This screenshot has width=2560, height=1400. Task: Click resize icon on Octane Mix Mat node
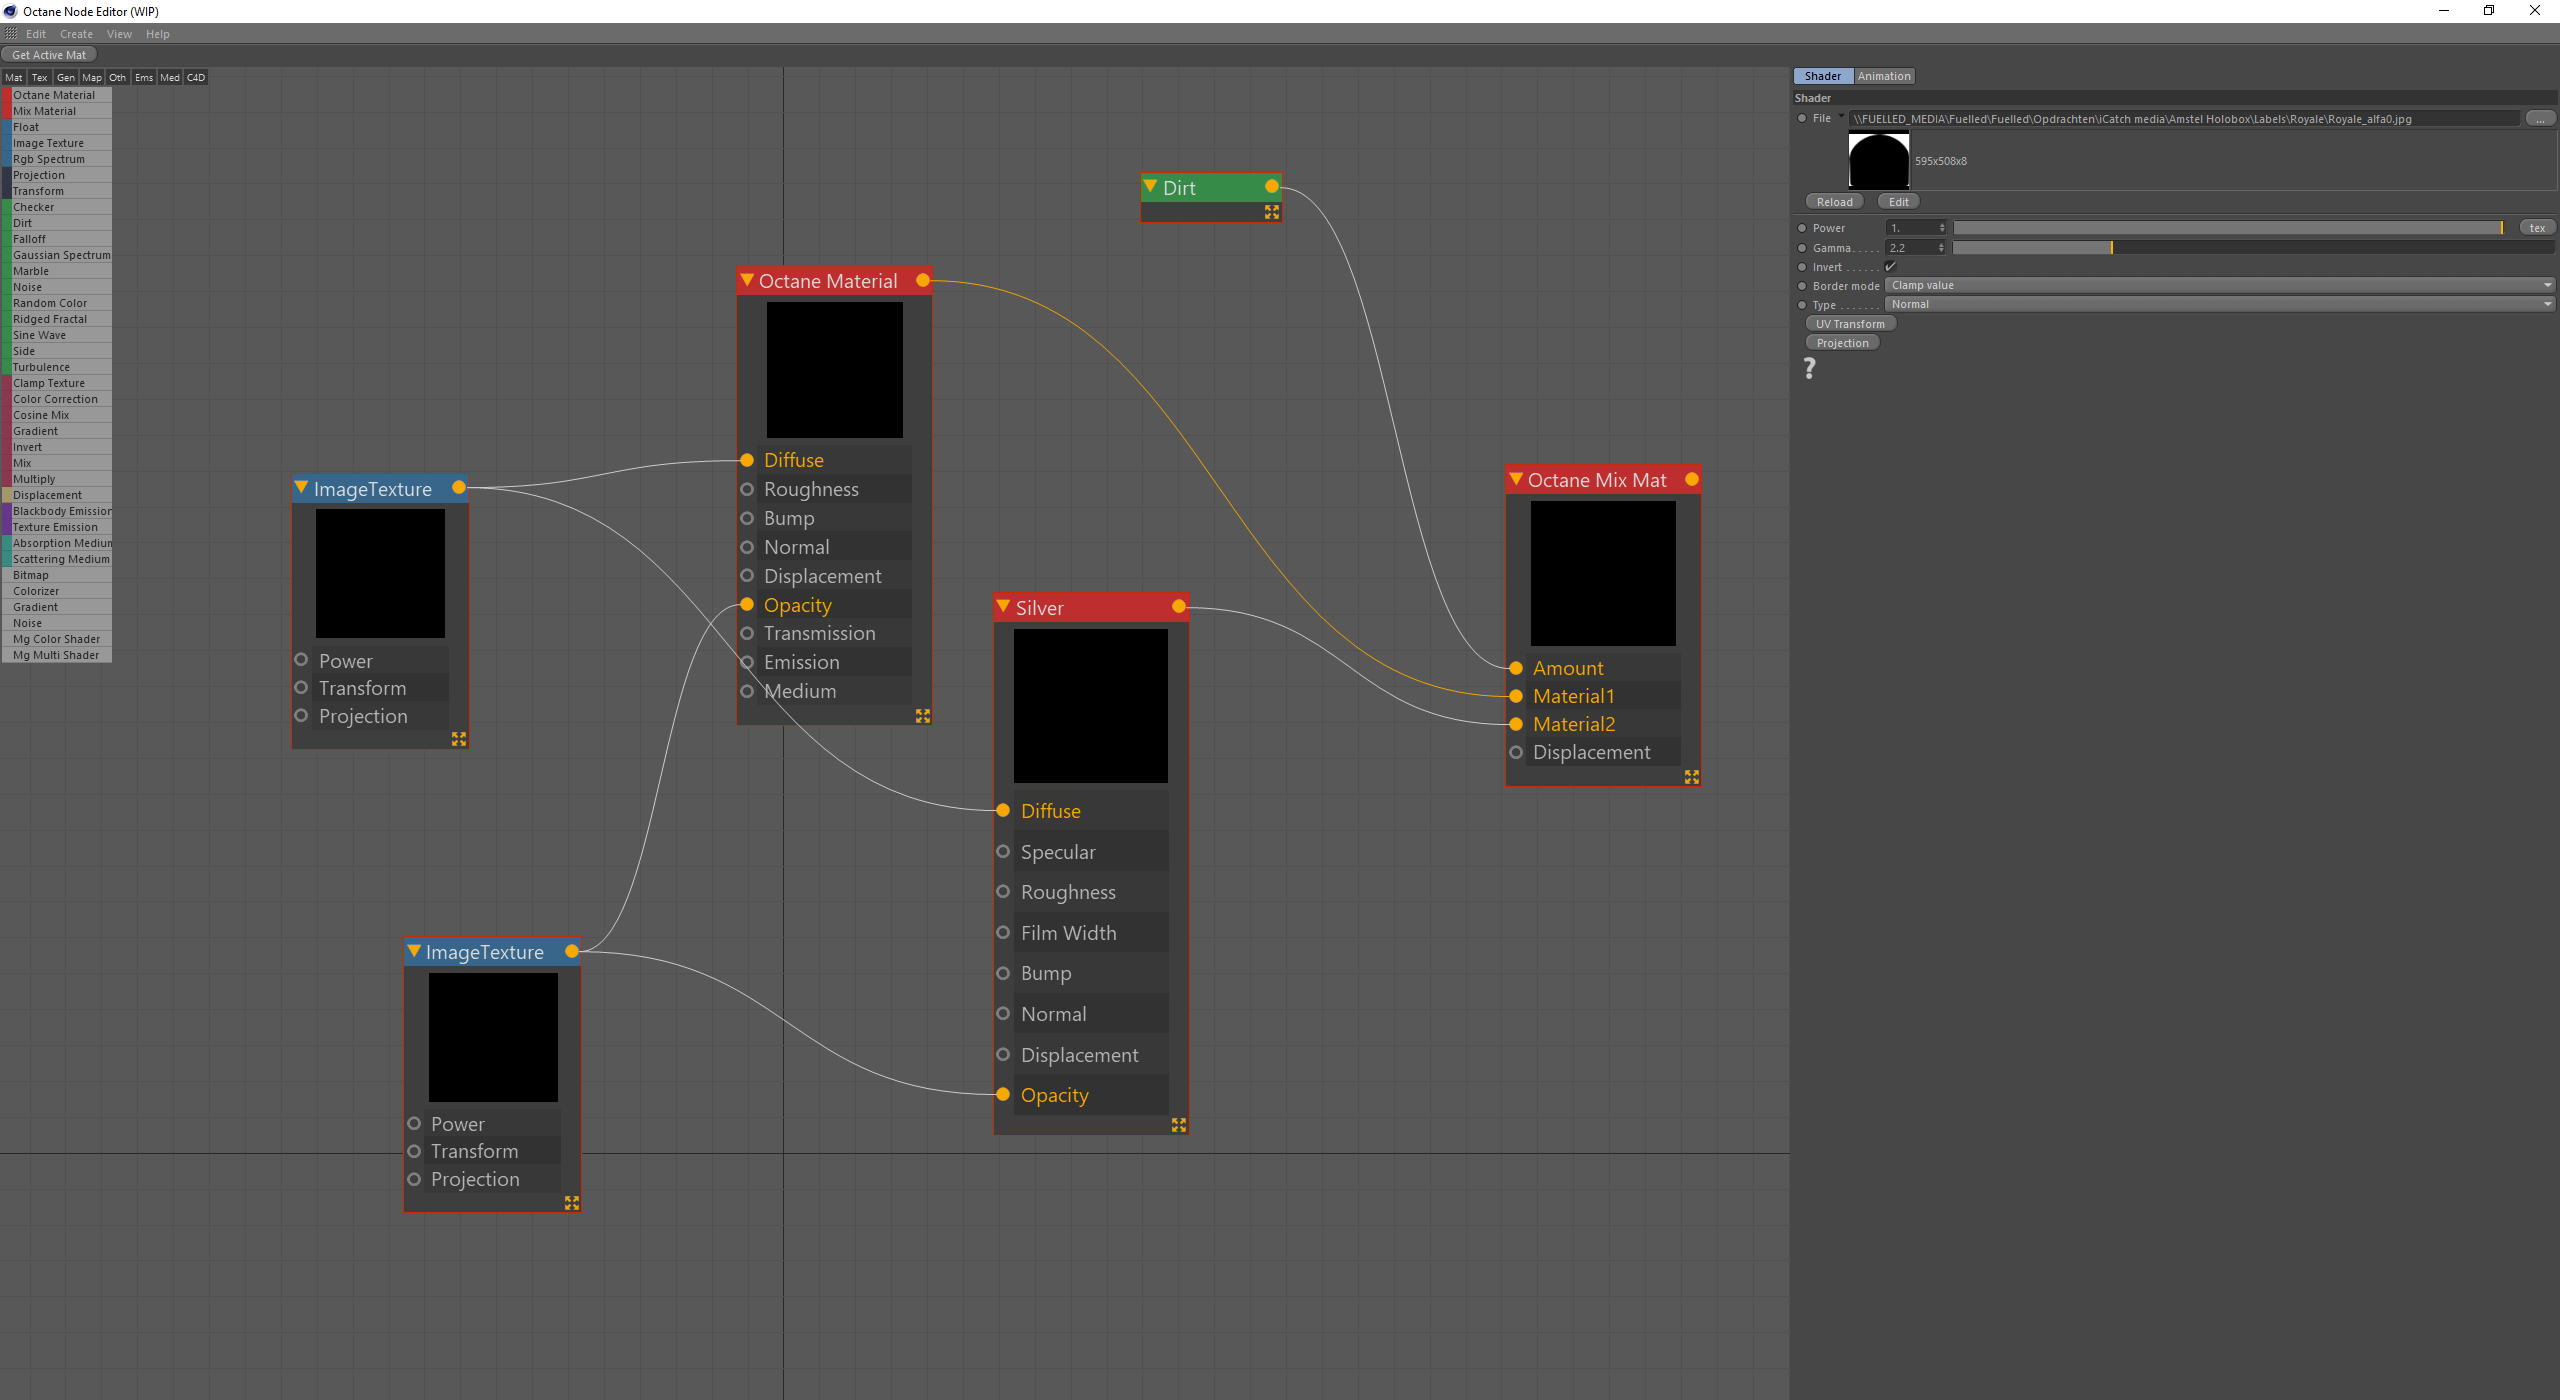coord(1691,777)
